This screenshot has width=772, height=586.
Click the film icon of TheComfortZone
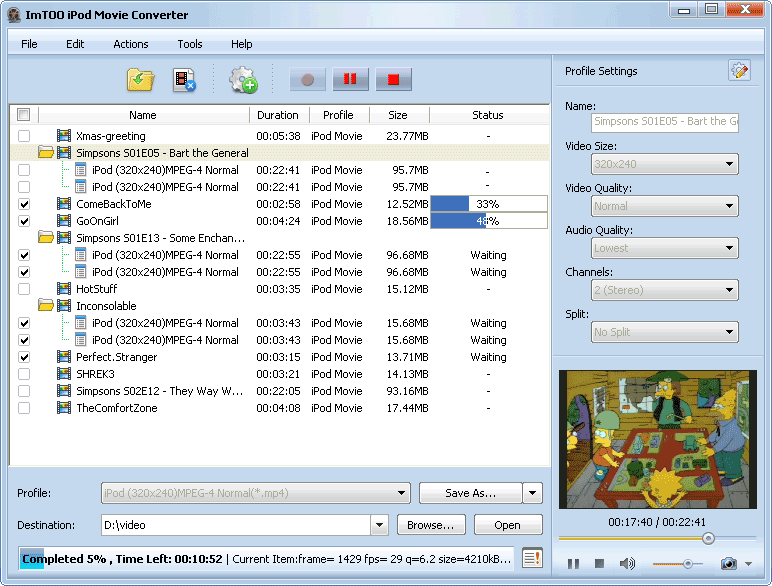(64, 408)
